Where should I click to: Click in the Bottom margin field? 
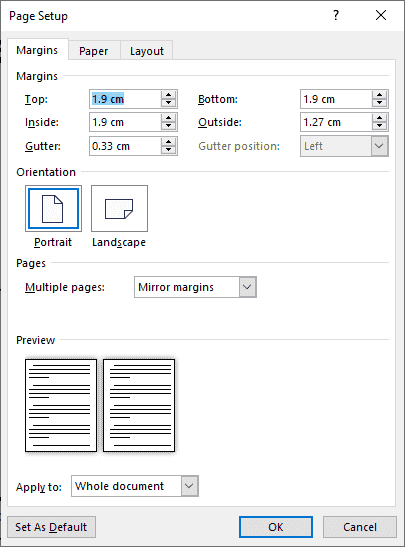tap(336, 99)
